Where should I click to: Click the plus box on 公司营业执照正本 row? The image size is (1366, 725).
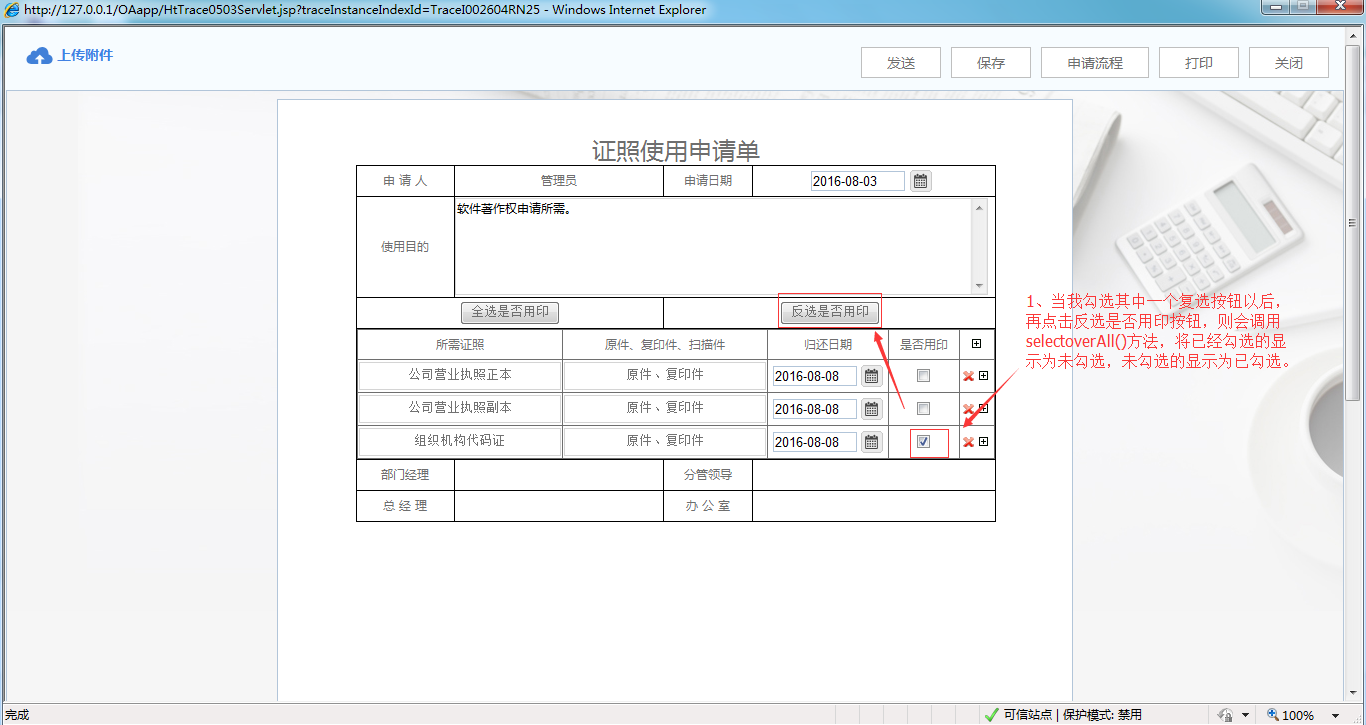(984, 375)
